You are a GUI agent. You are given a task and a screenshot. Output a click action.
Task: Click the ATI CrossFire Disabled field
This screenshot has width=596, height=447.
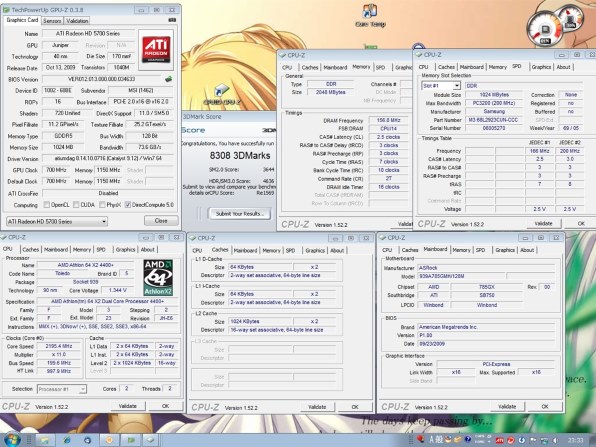(x=108, y=193)
